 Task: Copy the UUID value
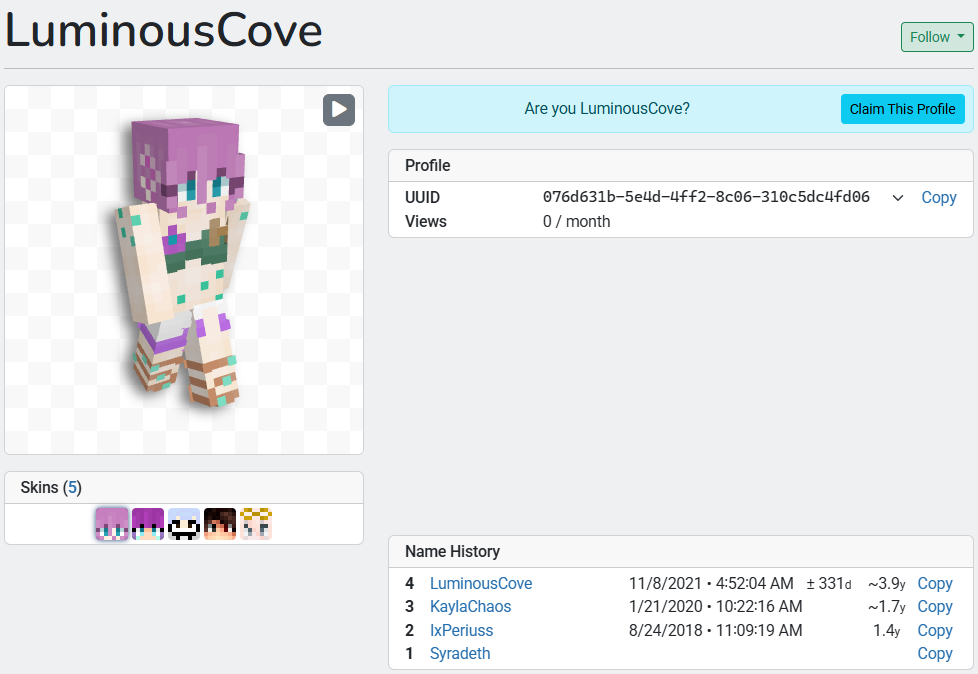[x=939, y=197]
